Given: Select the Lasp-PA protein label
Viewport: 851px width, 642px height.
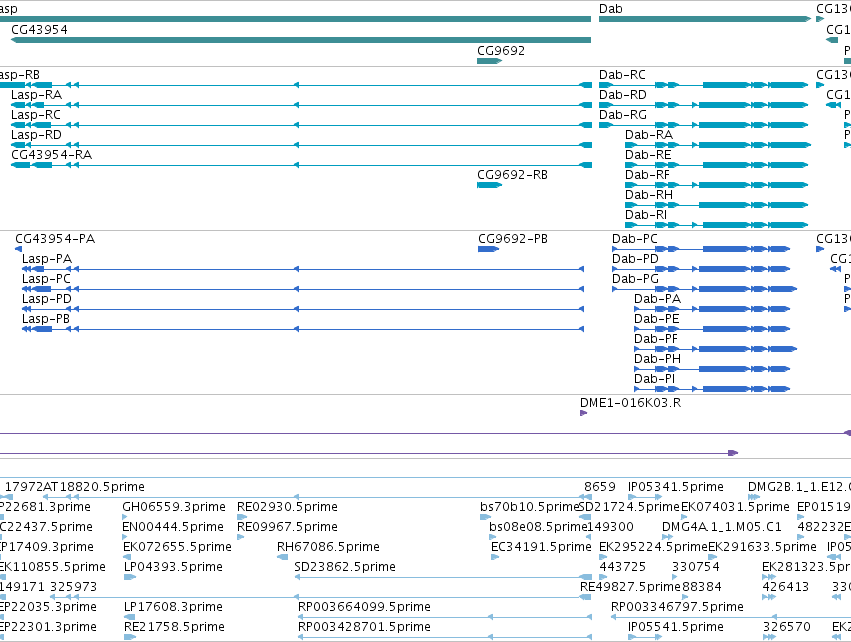Looking at the screenshot, I should (x=47, y=259).
